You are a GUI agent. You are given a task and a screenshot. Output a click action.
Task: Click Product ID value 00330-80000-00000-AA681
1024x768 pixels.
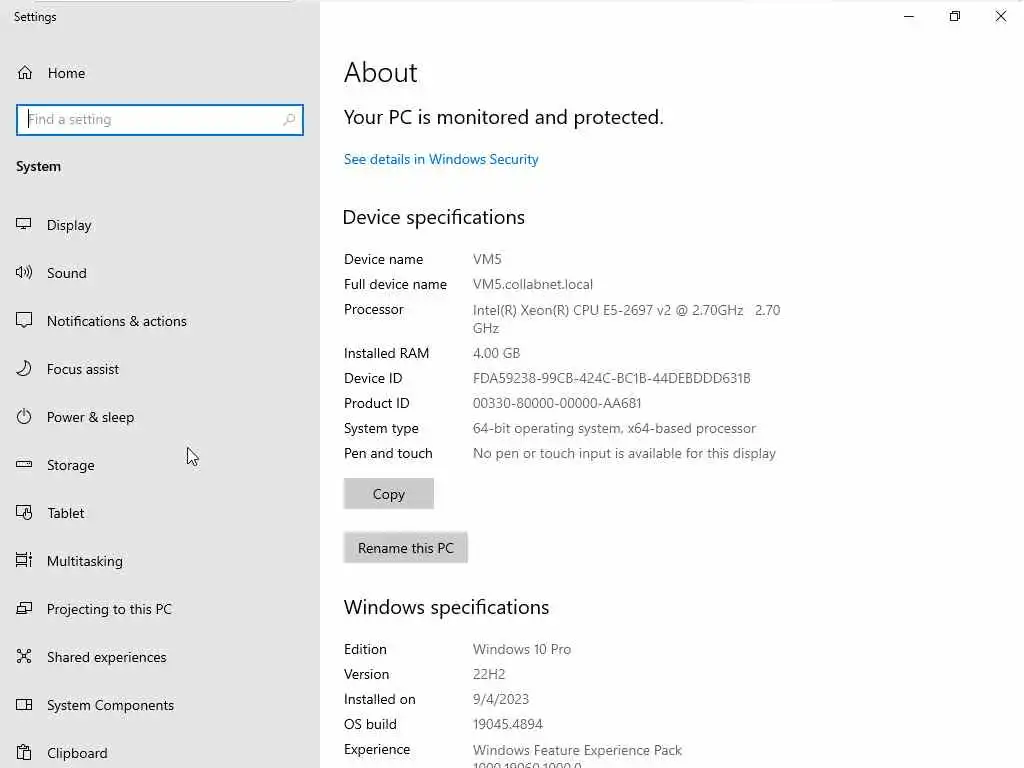pos(557,403)
